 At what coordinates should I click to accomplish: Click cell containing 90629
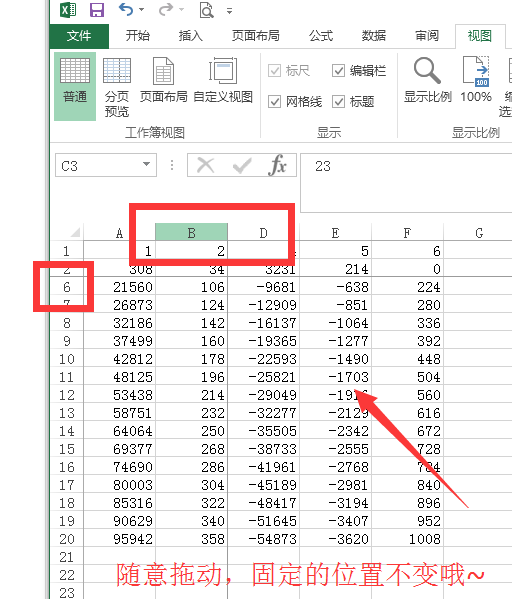click(x=119, y=521)
